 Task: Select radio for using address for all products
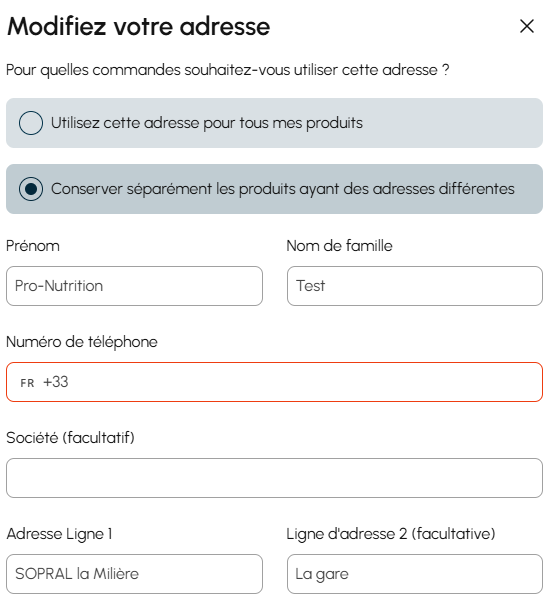click(31, 123)
